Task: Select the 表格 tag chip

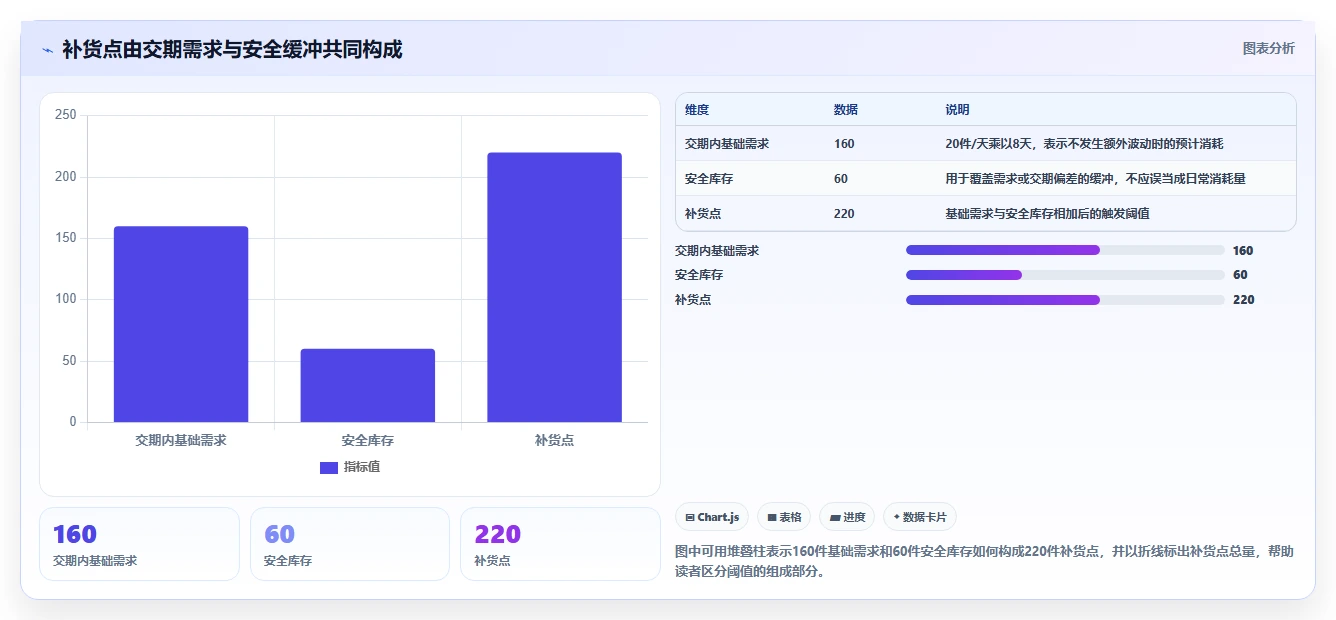Action: point(784,517)
